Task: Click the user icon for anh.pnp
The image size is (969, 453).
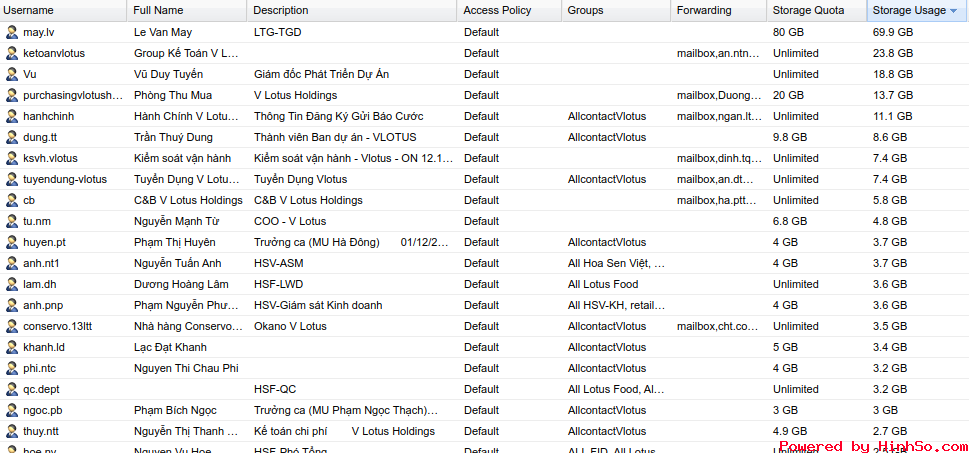Action: (x=11, y=305)
